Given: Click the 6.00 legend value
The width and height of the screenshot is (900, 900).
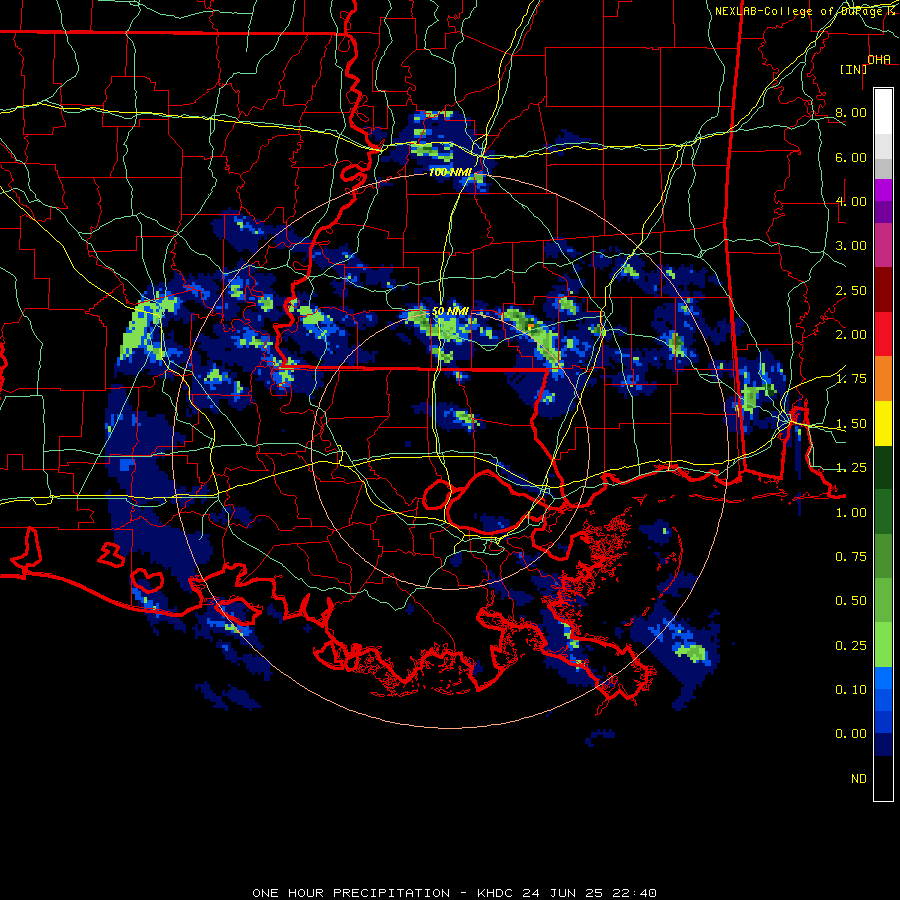Looking at the screenshot, I should pos(851,157).
